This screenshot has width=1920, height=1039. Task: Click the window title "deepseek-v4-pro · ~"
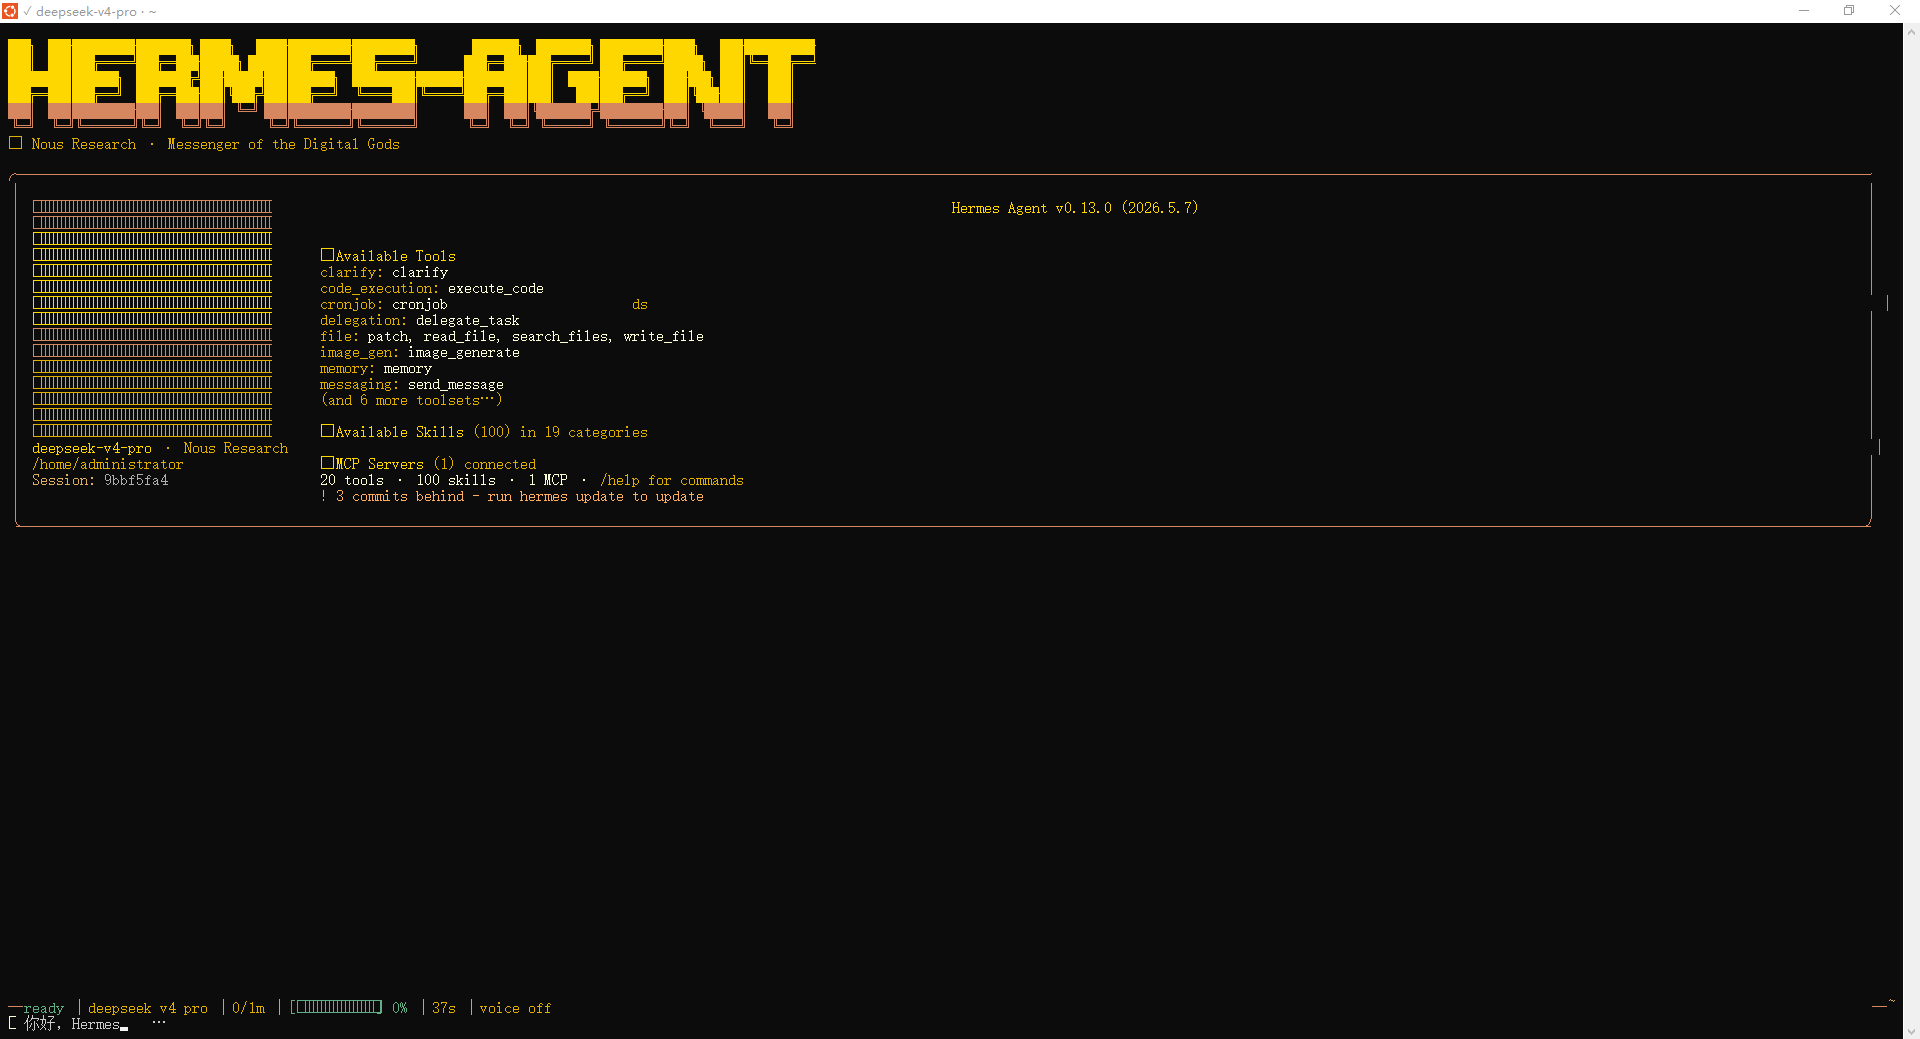(96, 12)
